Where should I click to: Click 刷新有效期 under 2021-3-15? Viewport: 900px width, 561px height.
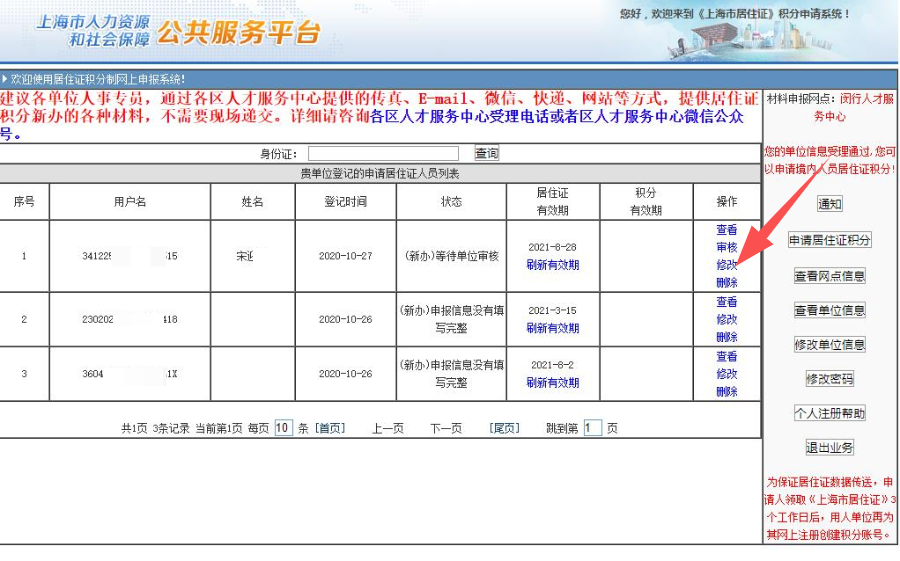click(553, 328)
